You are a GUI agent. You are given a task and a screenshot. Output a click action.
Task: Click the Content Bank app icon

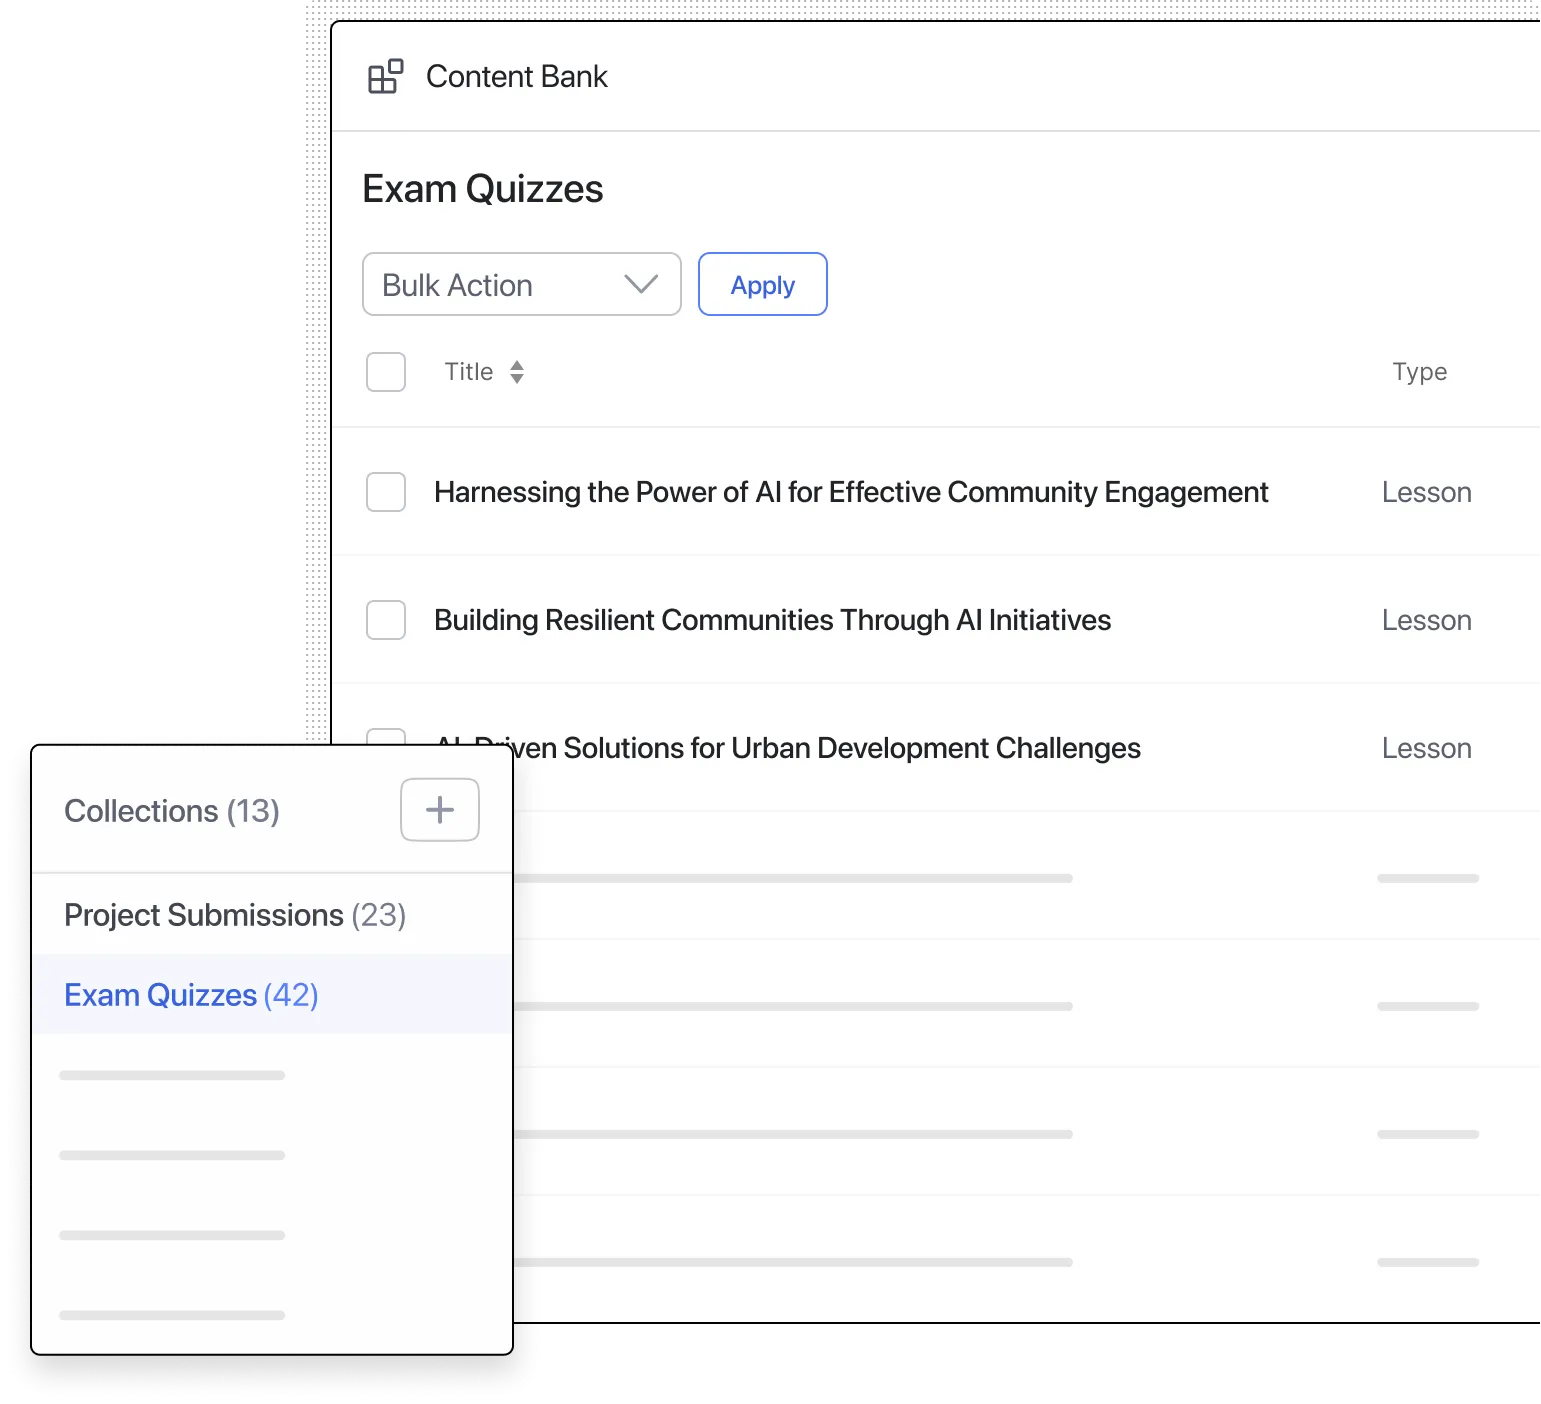click(x=386, y=77)
